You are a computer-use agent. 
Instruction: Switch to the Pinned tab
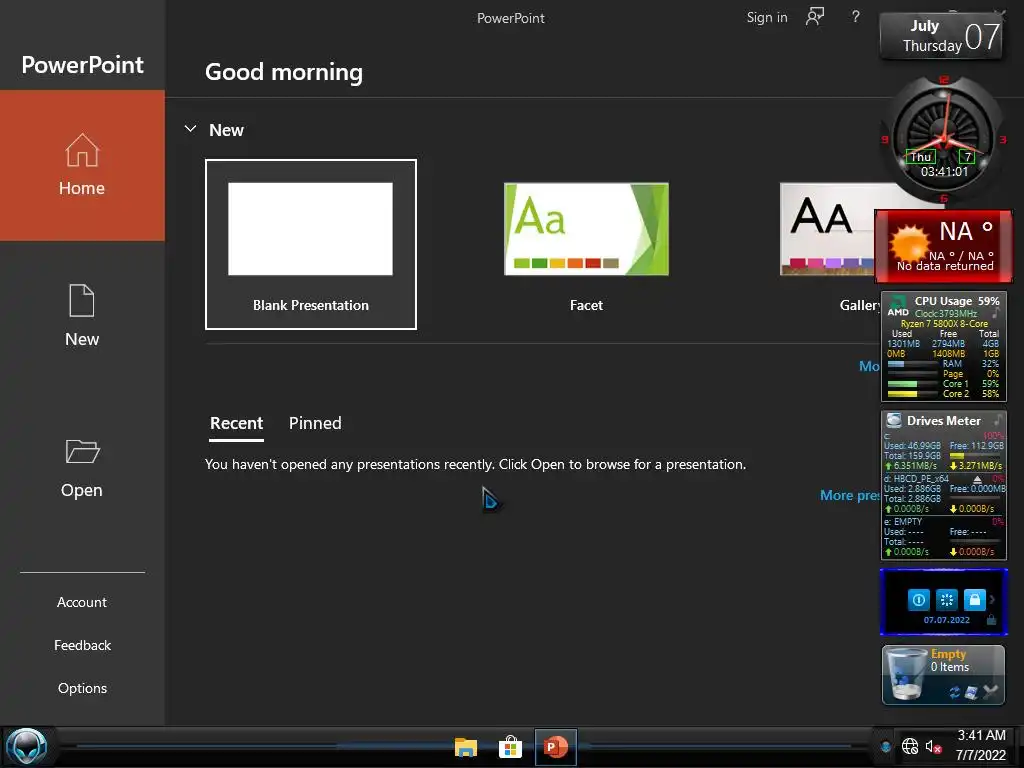pyautogui.click(x=315, y=423)
